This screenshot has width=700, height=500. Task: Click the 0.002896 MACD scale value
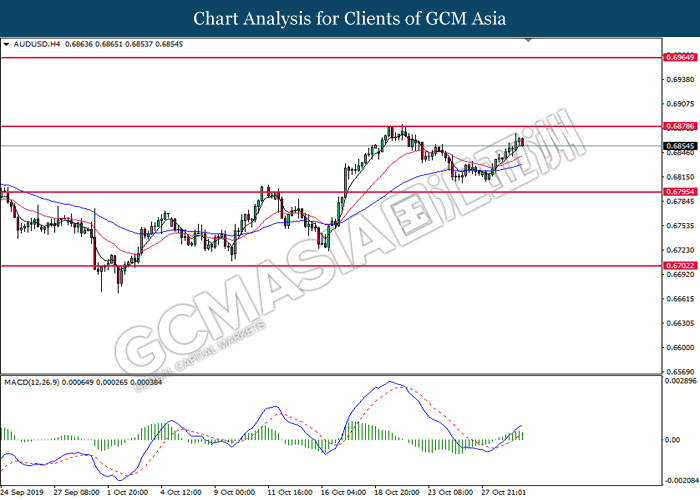pos(680,353)
